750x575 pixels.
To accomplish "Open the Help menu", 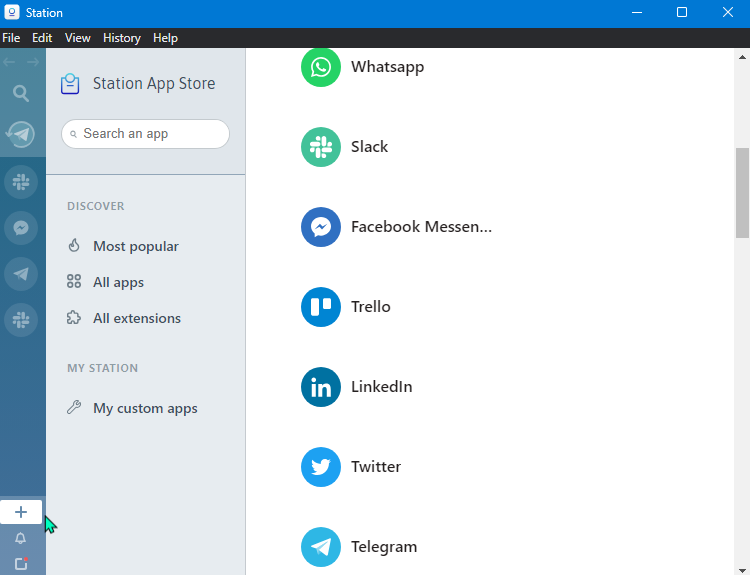I will point(165,38).
